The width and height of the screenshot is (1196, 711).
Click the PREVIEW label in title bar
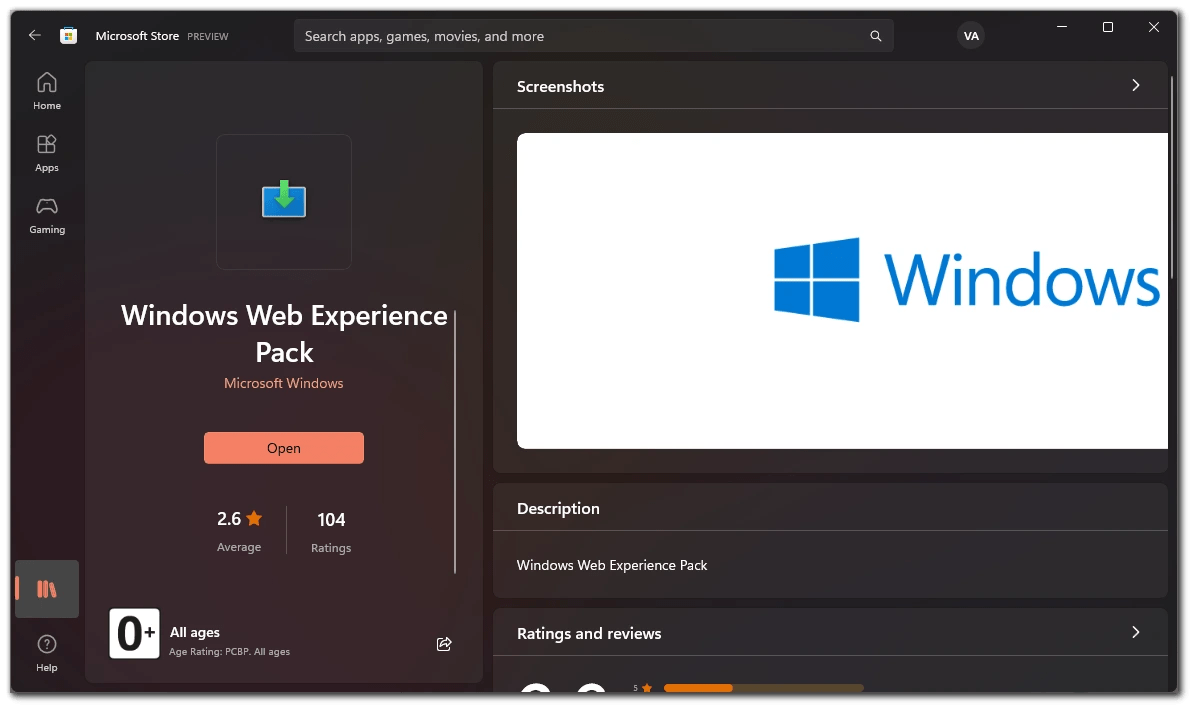click(208, 36)
